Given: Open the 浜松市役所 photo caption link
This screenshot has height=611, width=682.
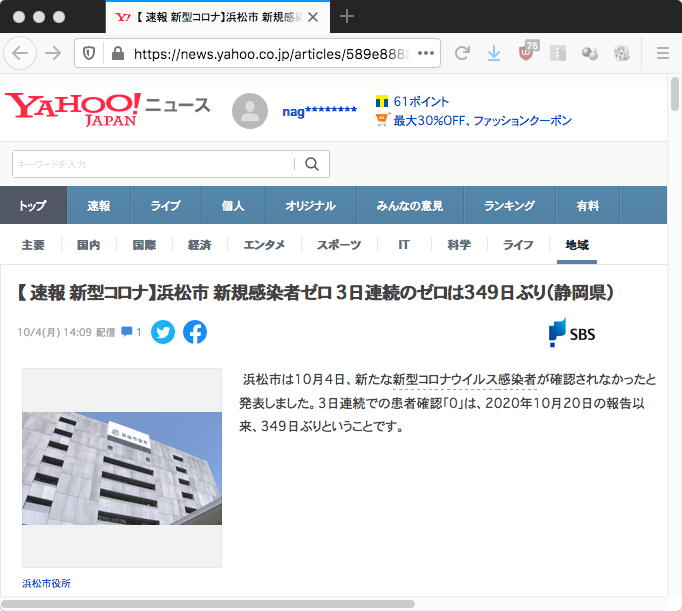Looking at the screenshot, I should (x=46, y=583).
